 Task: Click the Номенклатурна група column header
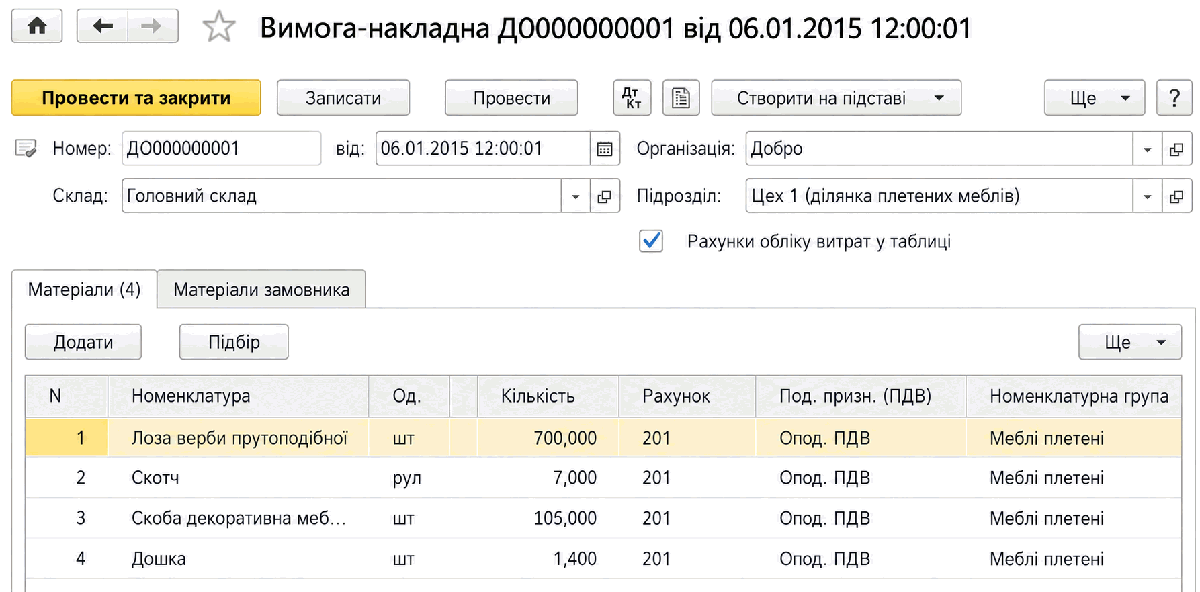(x=1074, y=396)
